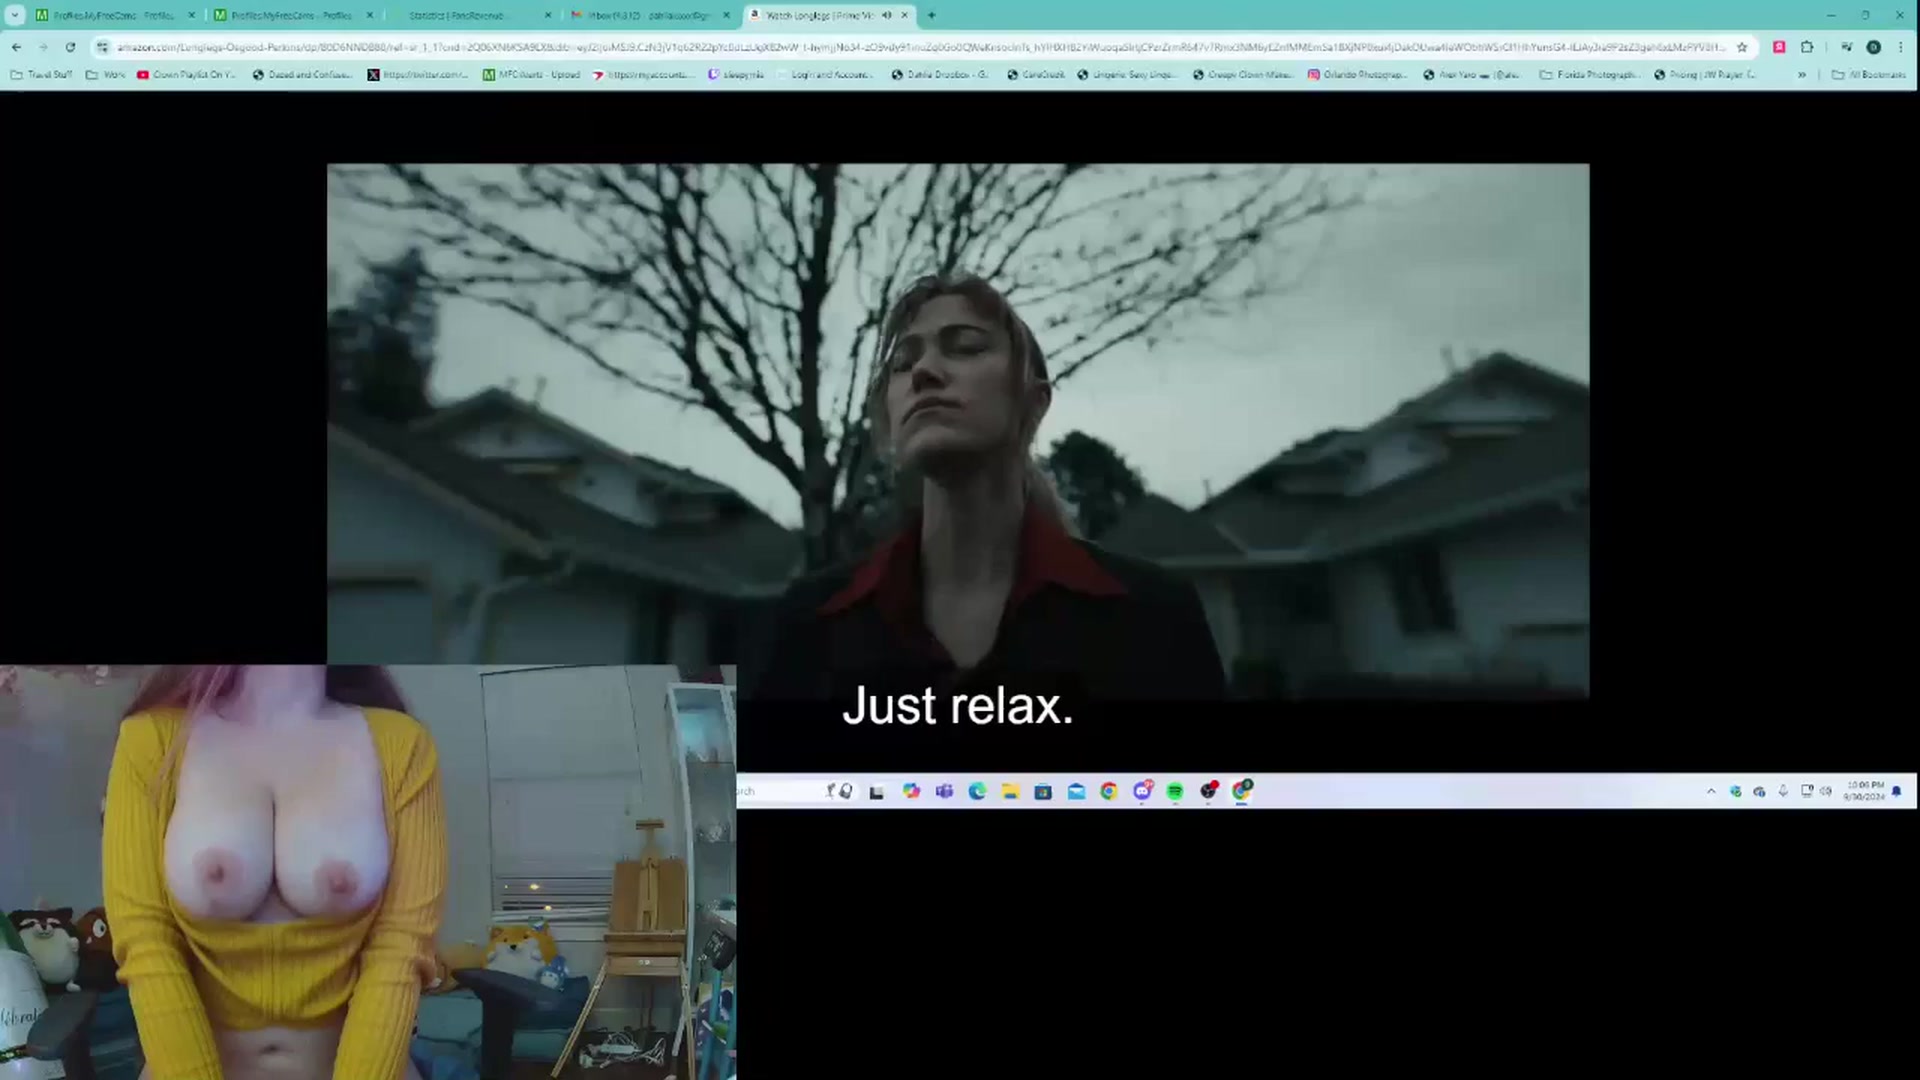Open Microsoft Edge from the taskbar

pos(977,791)
